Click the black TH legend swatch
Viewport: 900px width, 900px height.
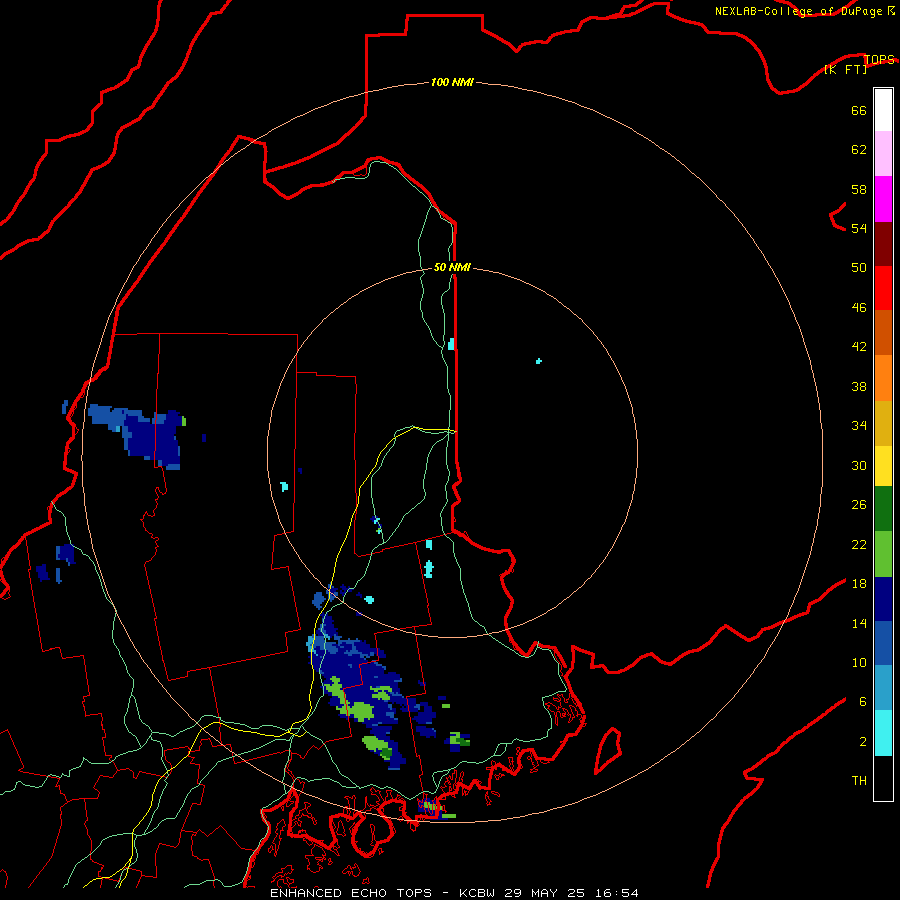(x=883, y=778)
